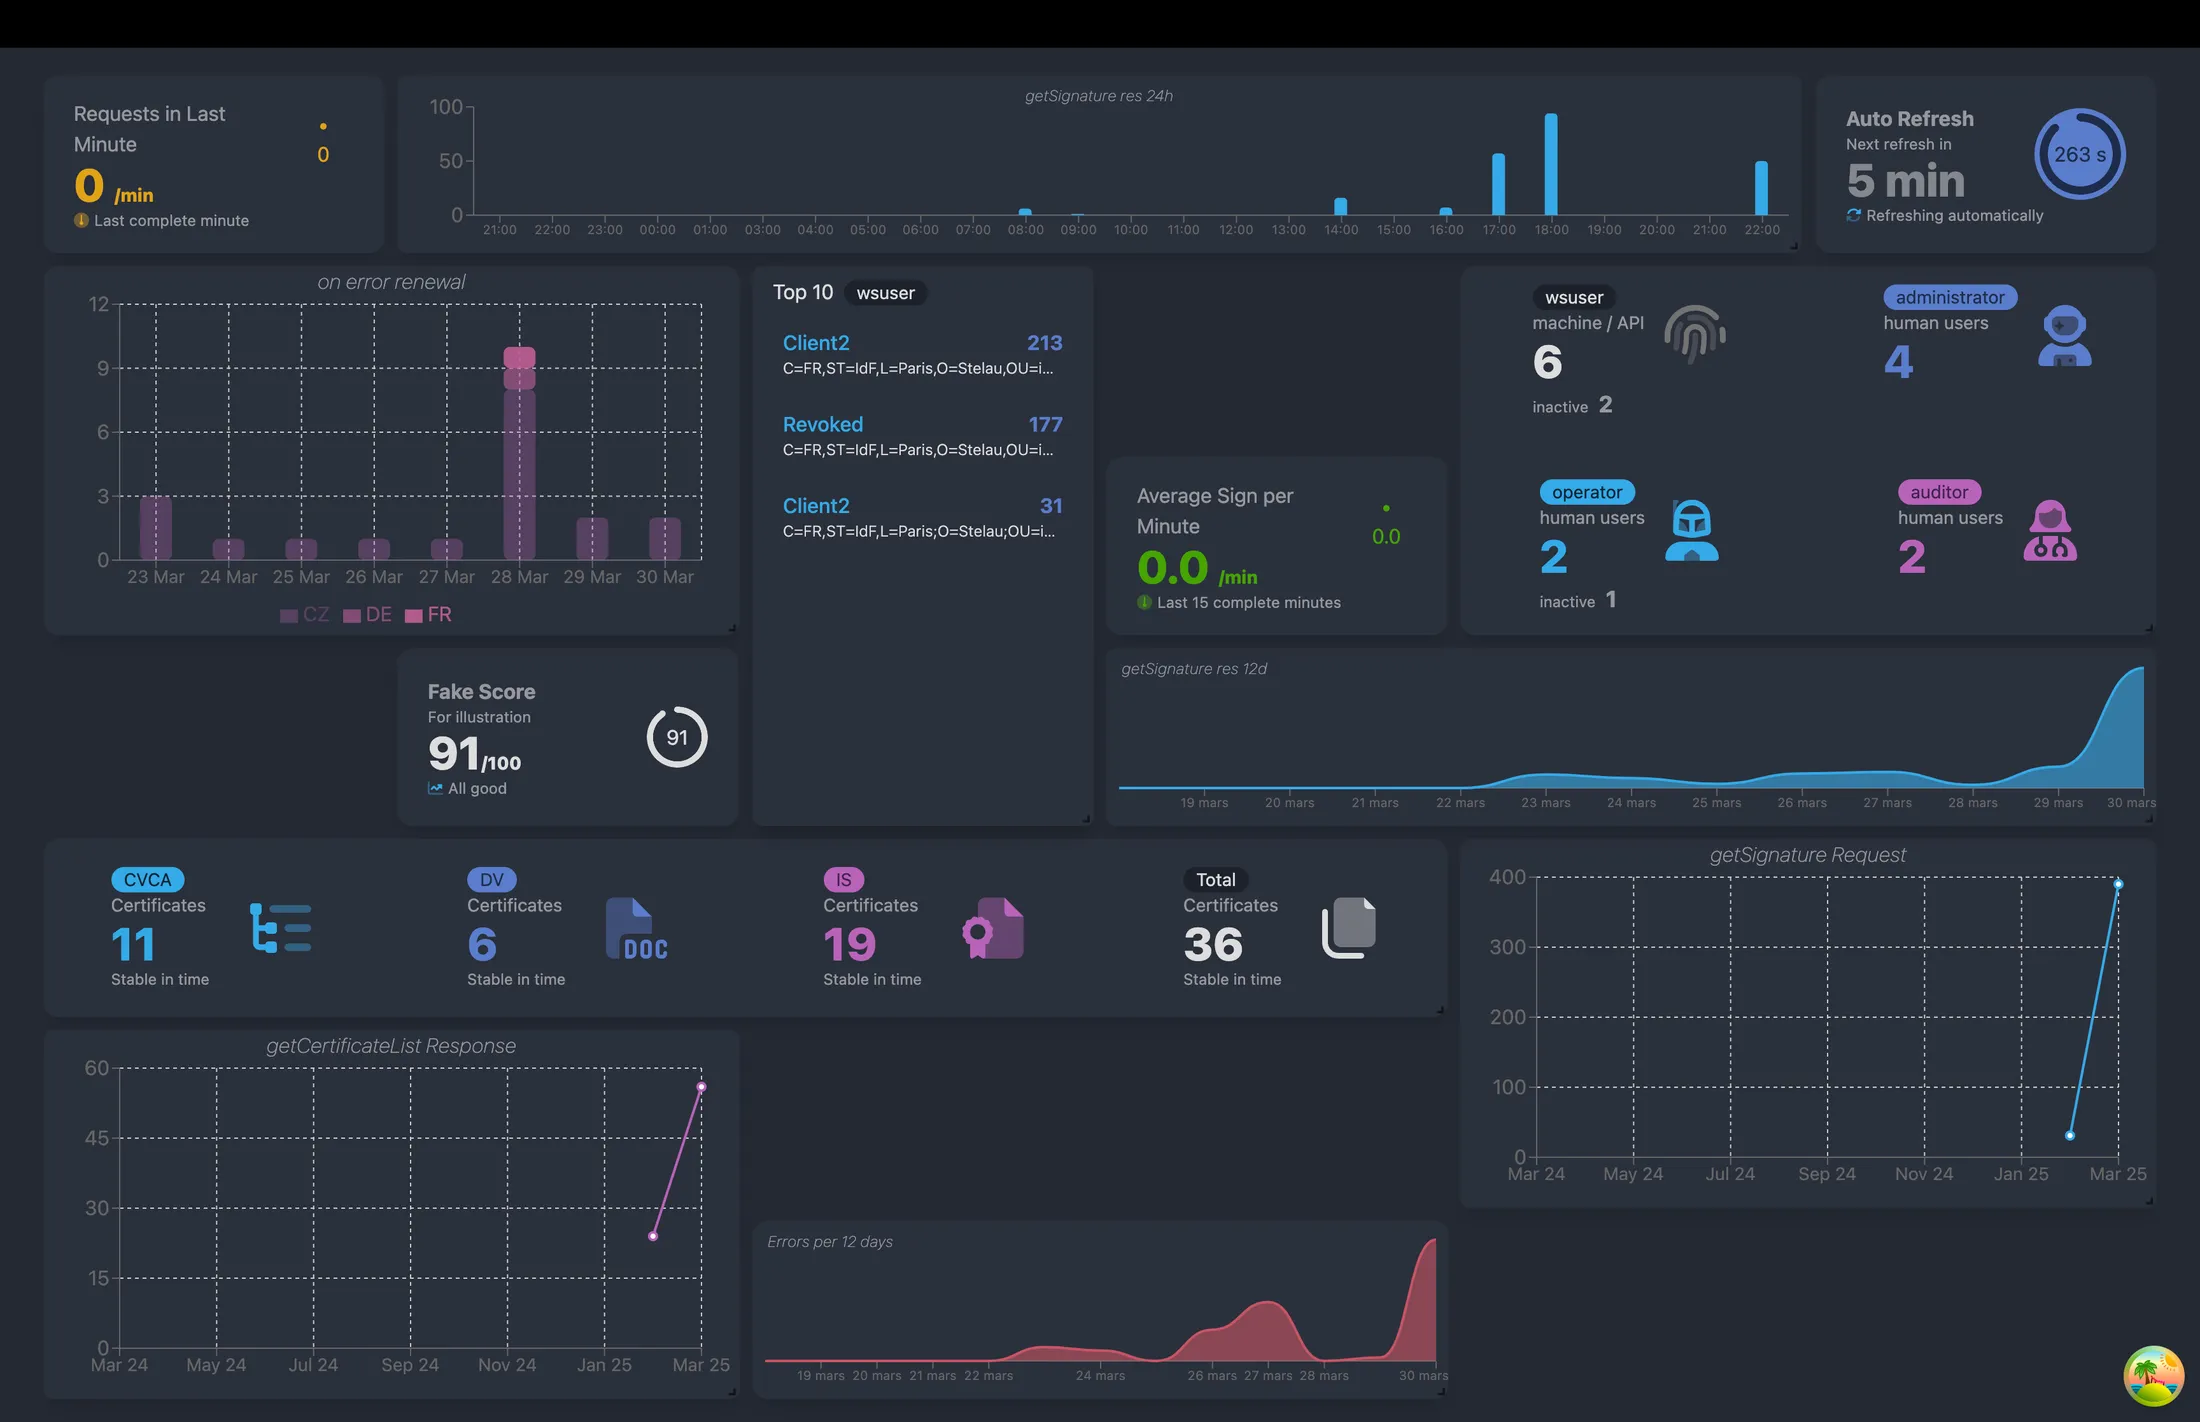Screen dimensions: 2200x1422
Task: Click the 'inactive 1' operator text
Action: 1578,600
